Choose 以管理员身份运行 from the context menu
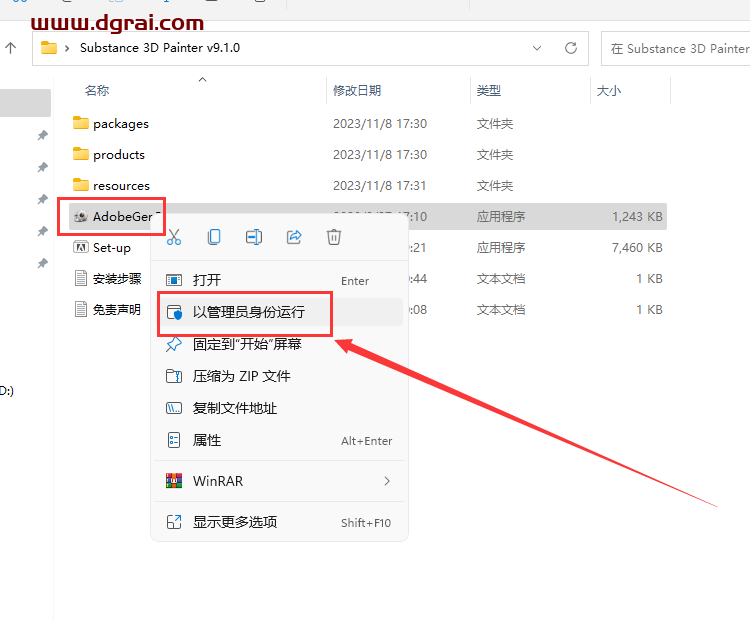 point(279,312)
